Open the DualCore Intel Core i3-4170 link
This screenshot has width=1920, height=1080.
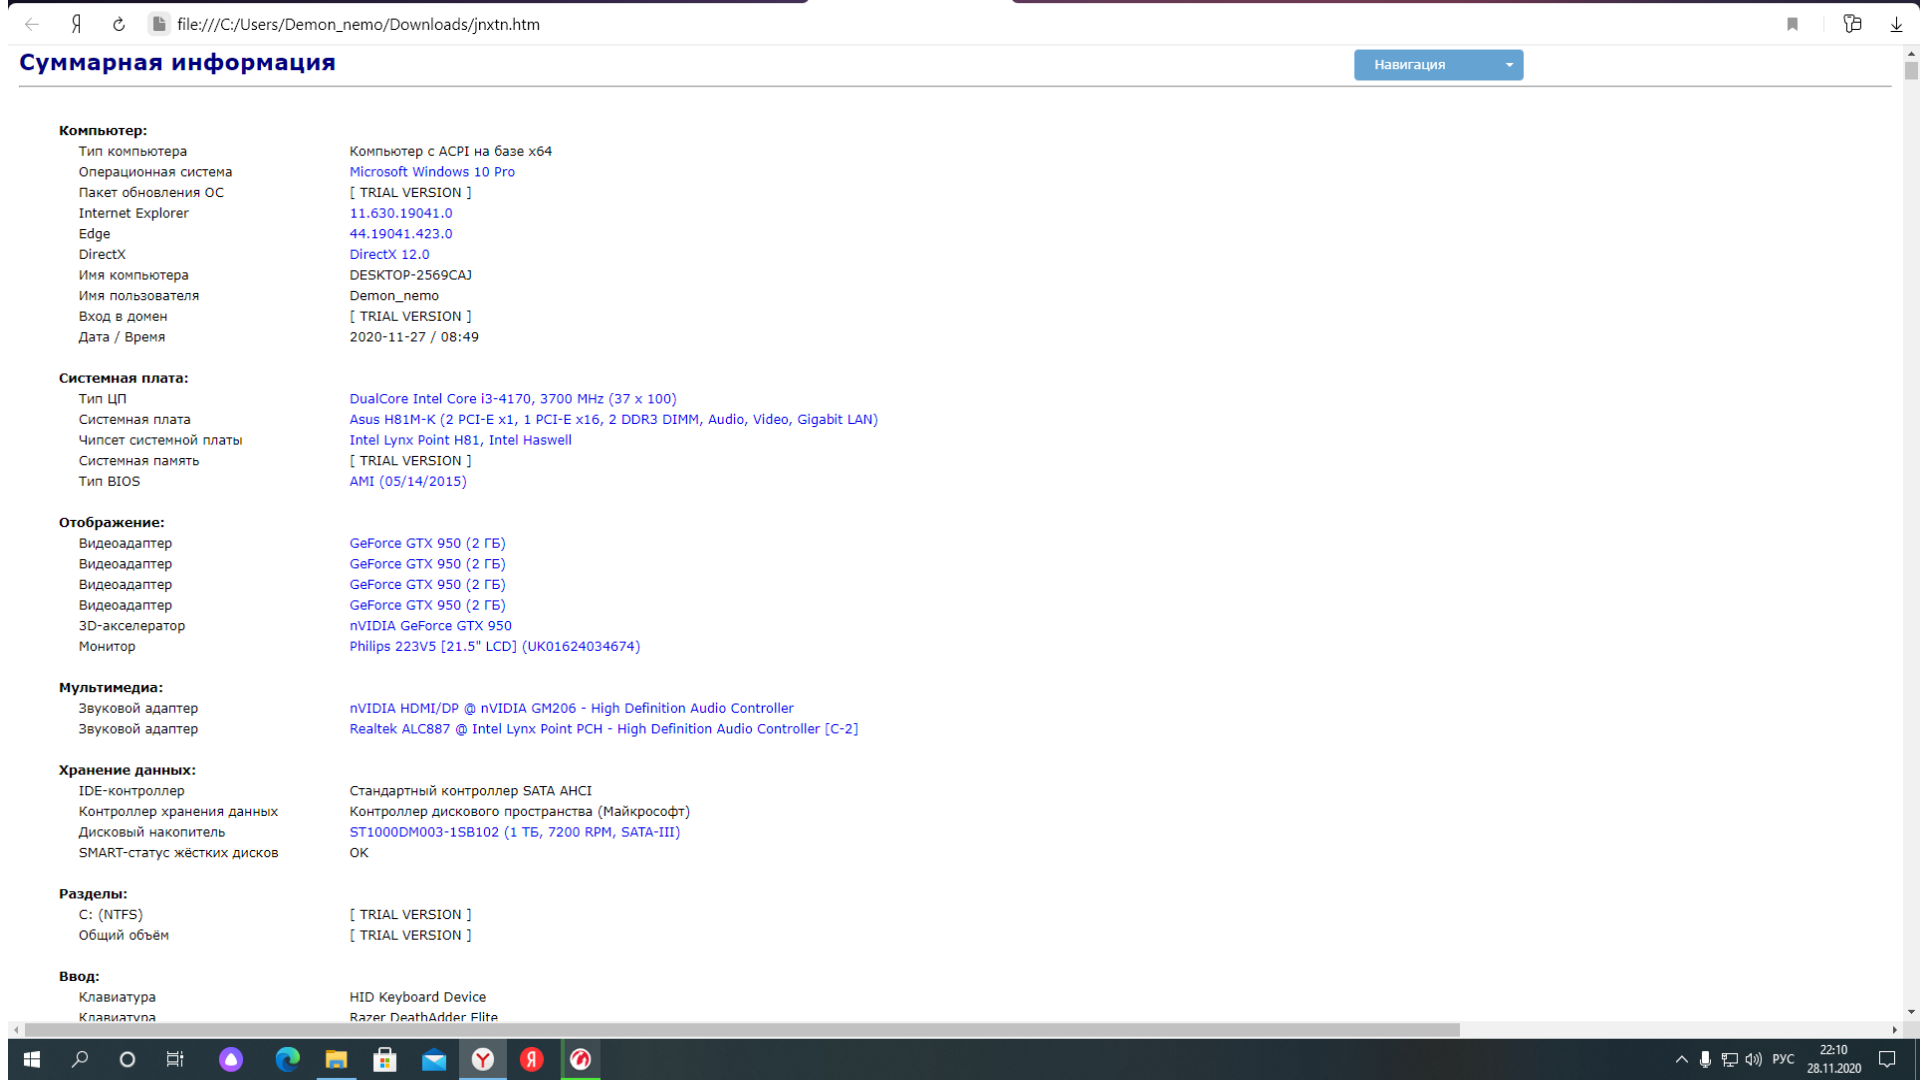pos(512,399)
